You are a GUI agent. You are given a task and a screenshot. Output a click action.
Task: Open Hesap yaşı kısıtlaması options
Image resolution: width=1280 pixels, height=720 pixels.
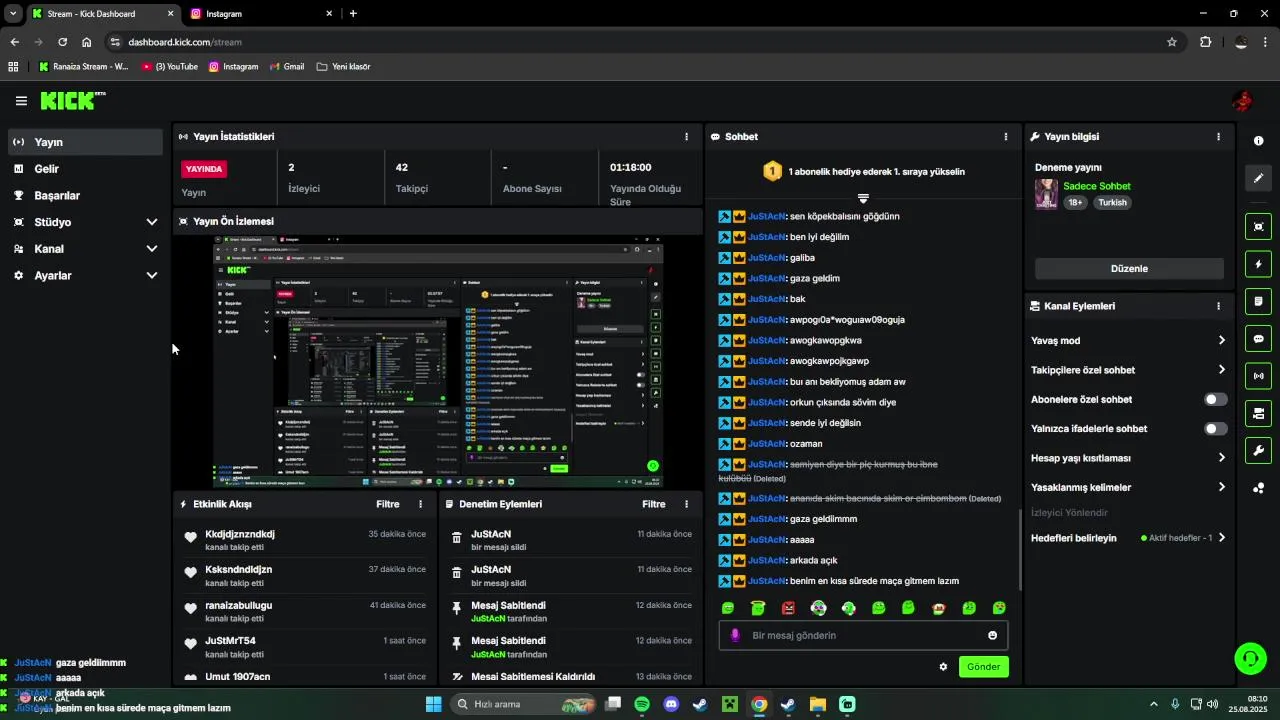click(x=1128, y=458)
